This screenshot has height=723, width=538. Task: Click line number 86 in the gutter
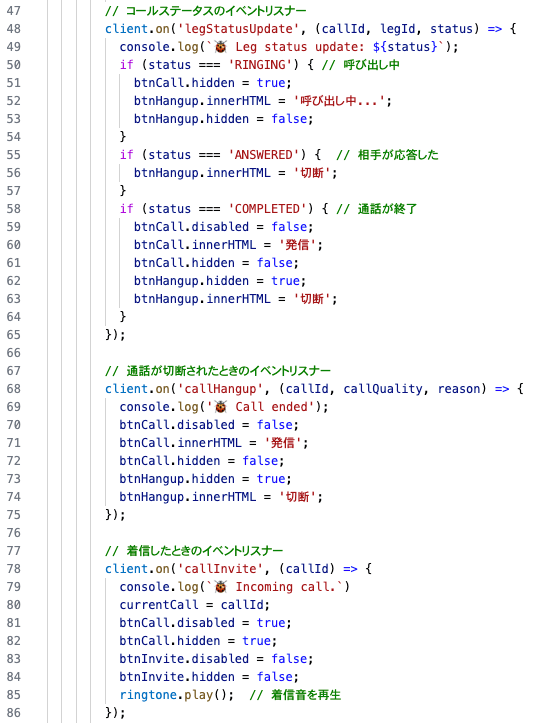point(14,712)
